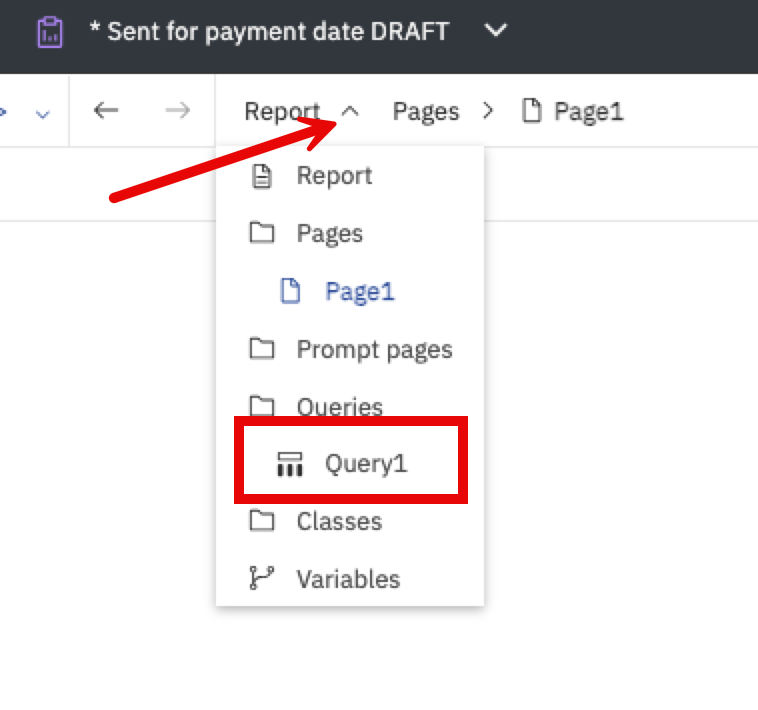Go forward with the right arrow

click(177, 111)
